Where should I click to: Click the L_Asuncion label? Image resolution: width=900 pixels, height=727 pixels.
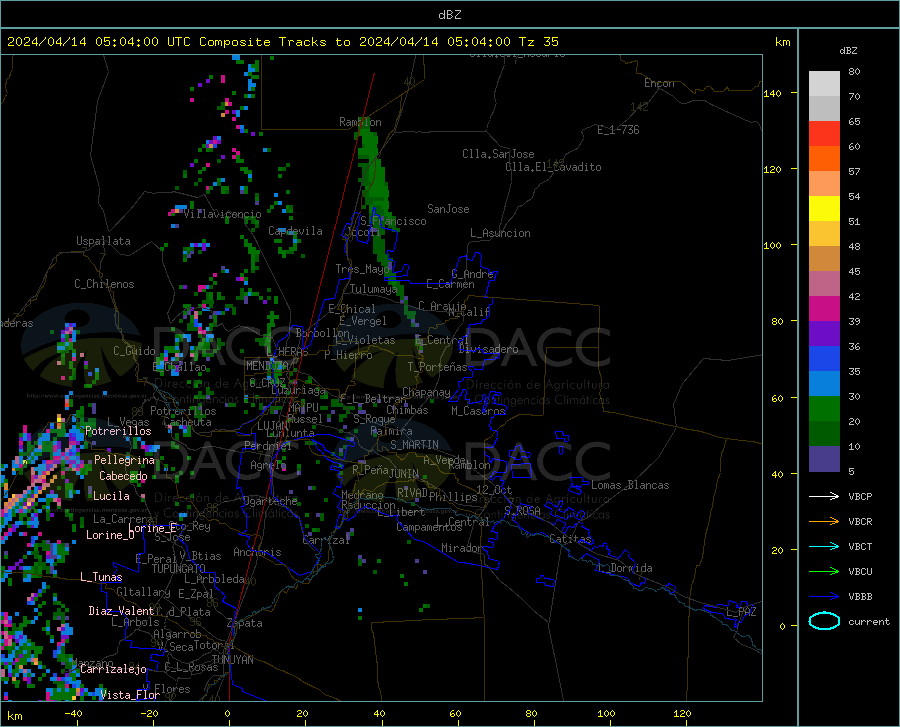(500, 233)
